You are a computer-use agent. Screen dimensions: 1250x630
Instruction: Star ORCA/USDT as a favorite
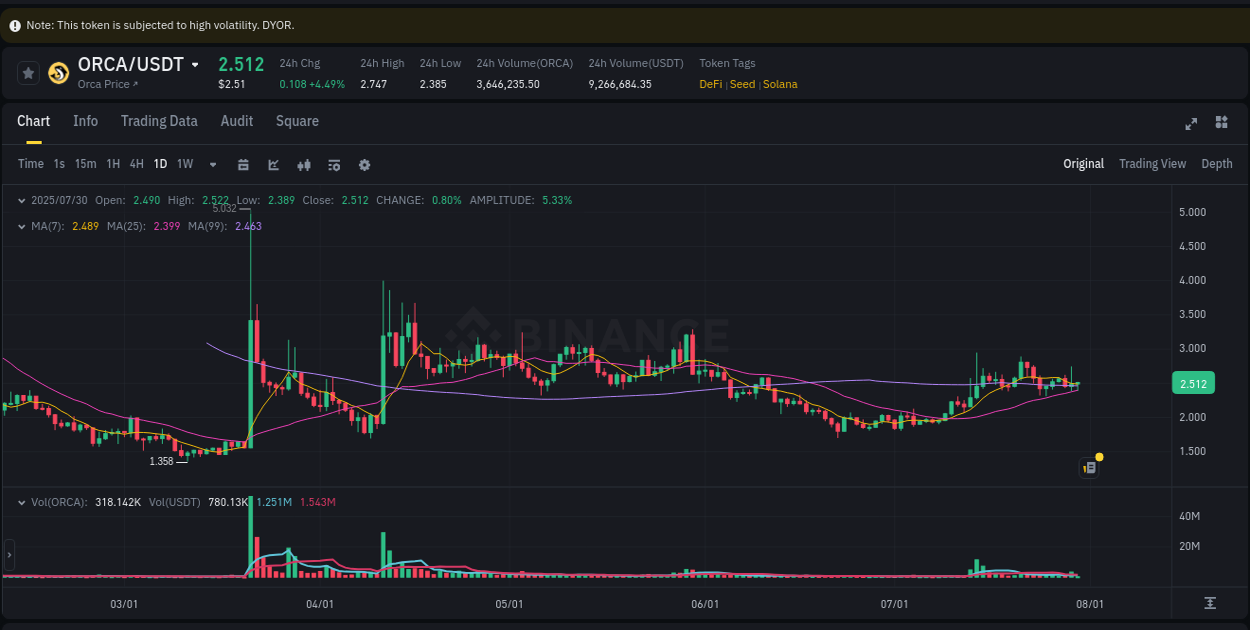[x=28, y=72]
